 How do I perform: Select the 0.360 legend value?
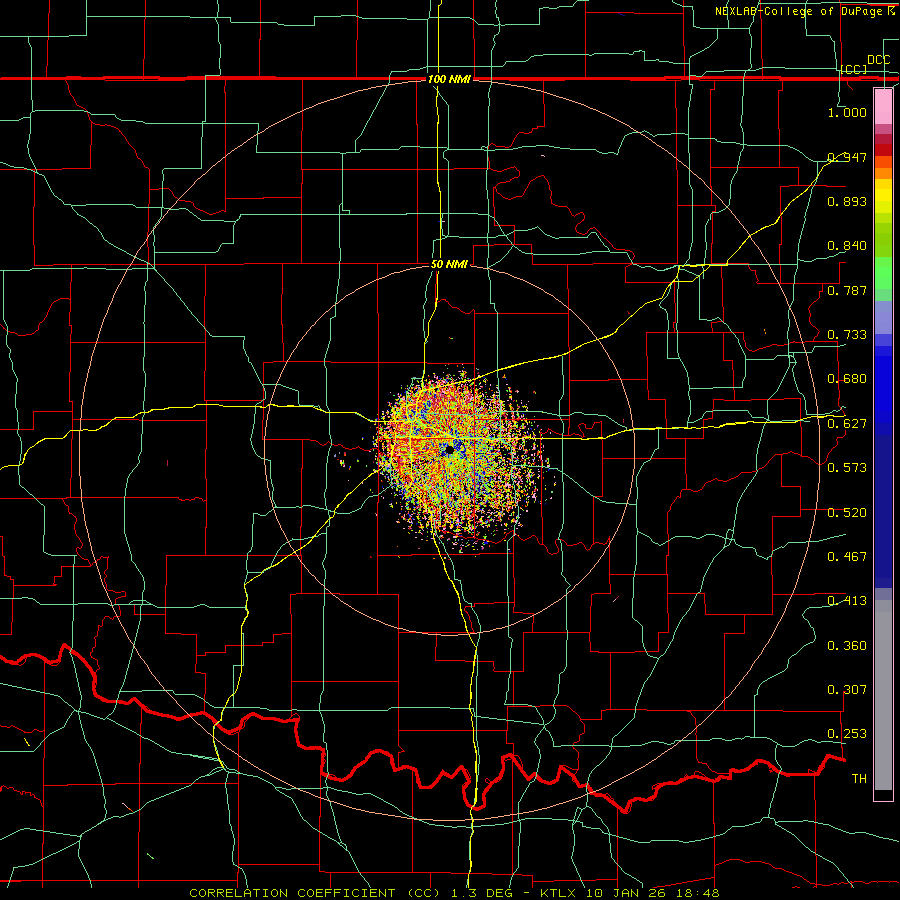pos(847,646)
